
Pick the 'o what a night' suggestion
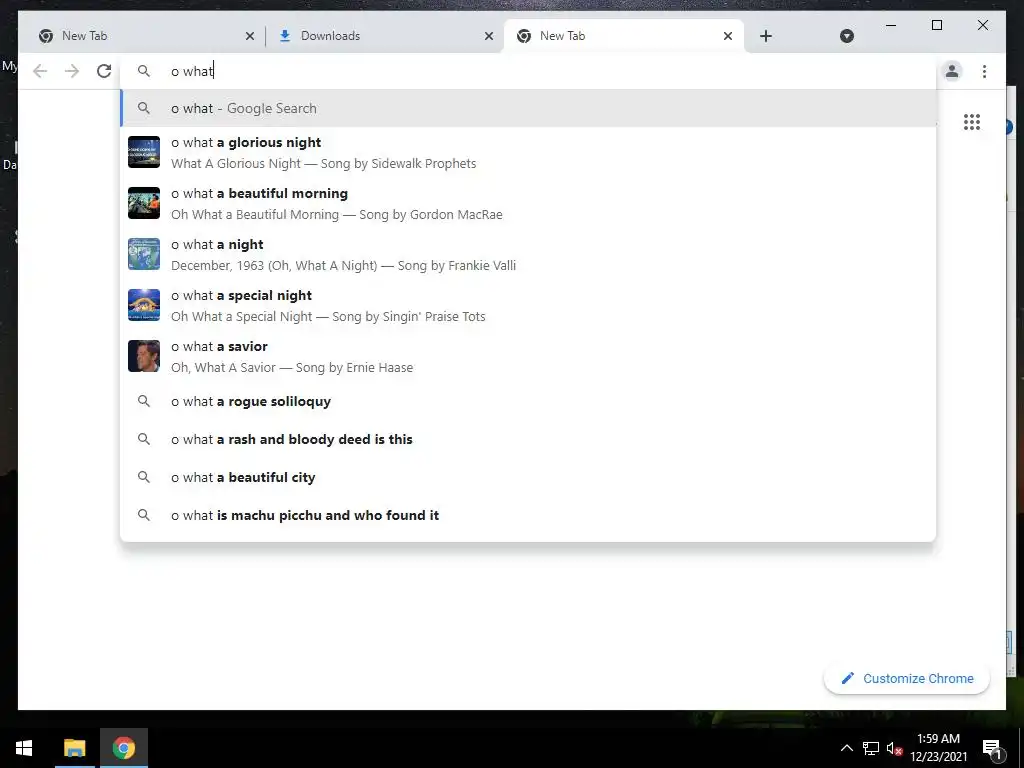(x=528, y=254)
